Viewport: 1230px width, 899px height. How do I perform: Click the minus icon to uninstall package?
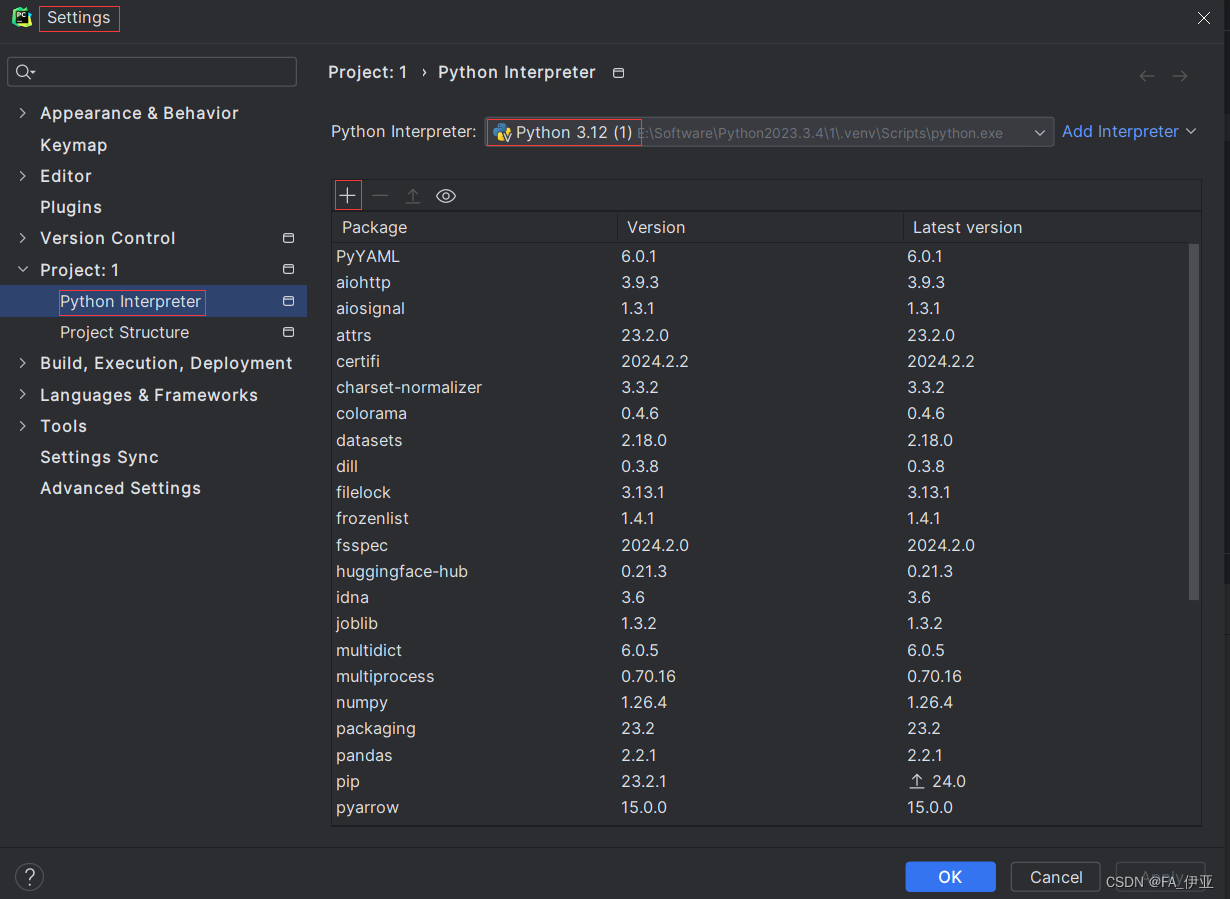click(x=380, y=196)
